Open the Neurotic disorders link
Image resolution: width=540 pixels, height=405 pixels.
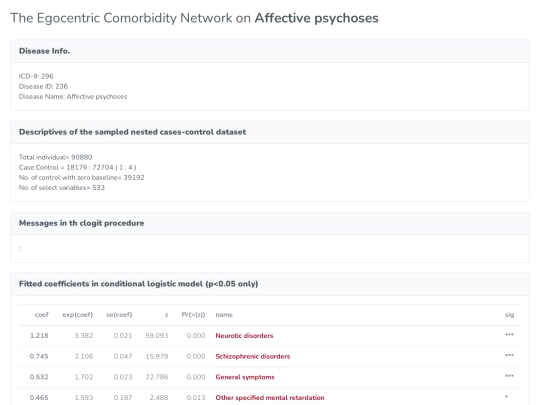(x=244, y=335)
